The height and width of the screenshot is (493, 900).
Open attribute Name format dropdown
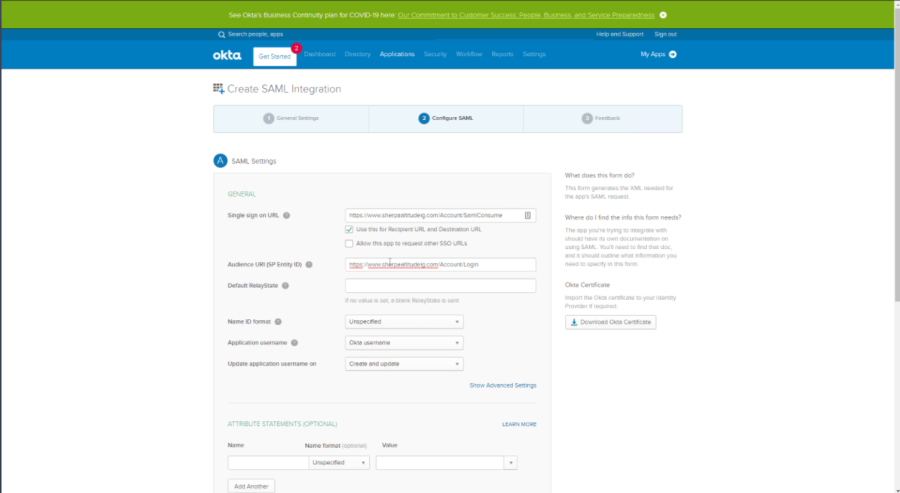tap(339, 463)
